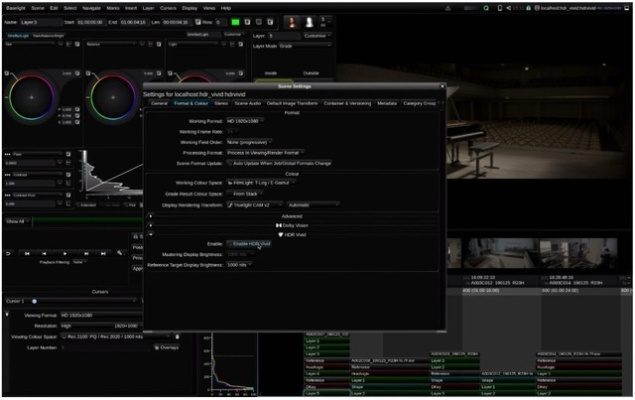
Task: Click the green layer enable indicator in the top bar
Action: tap(234, 21)
